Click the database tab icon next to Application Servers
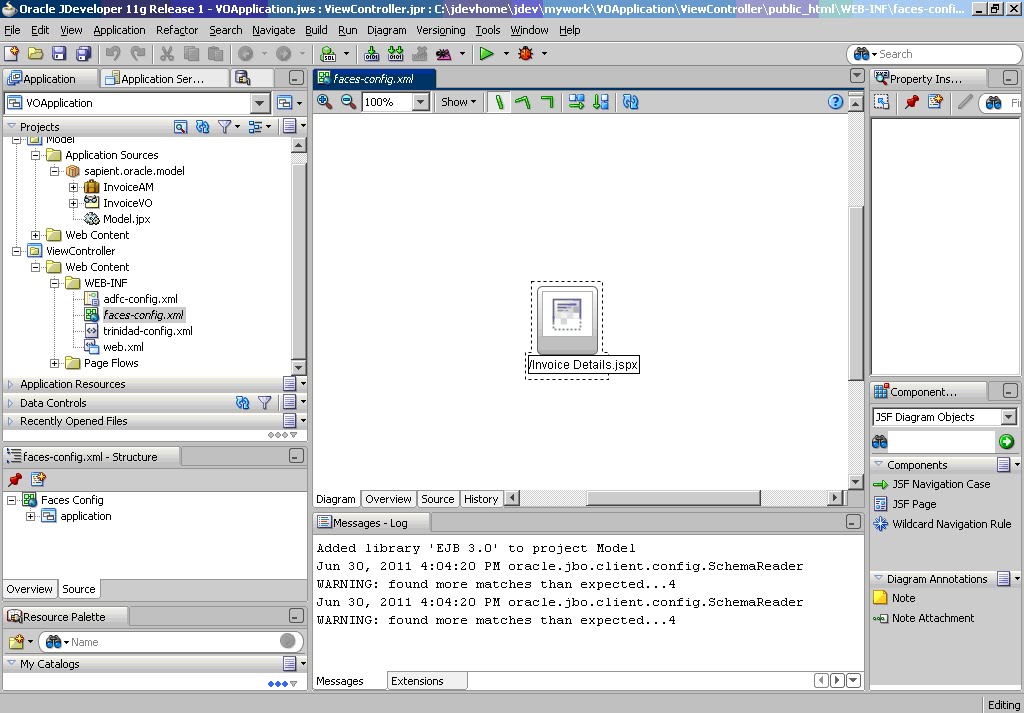1024x713 pixels. click(242, 78)
